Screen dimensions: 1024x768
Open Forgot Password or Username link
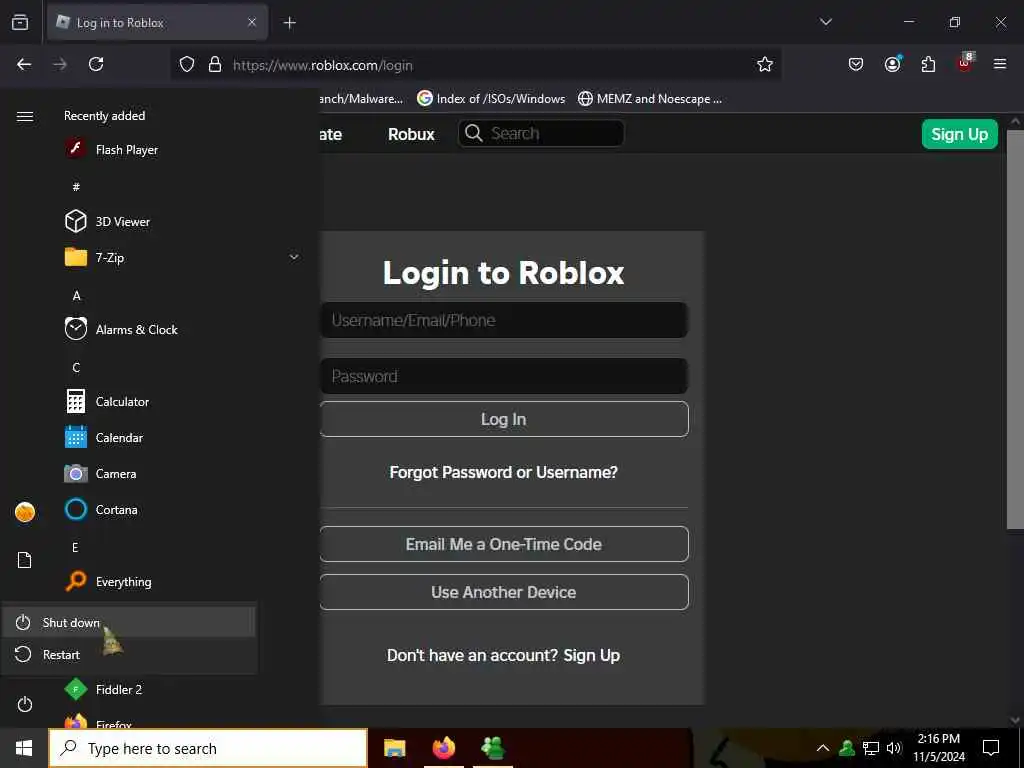(x=504, y=472)
